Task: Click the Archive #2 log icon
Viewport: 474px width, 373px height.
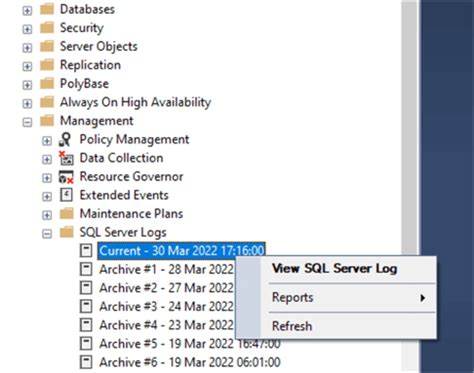Action: click(x=86, y=288)
